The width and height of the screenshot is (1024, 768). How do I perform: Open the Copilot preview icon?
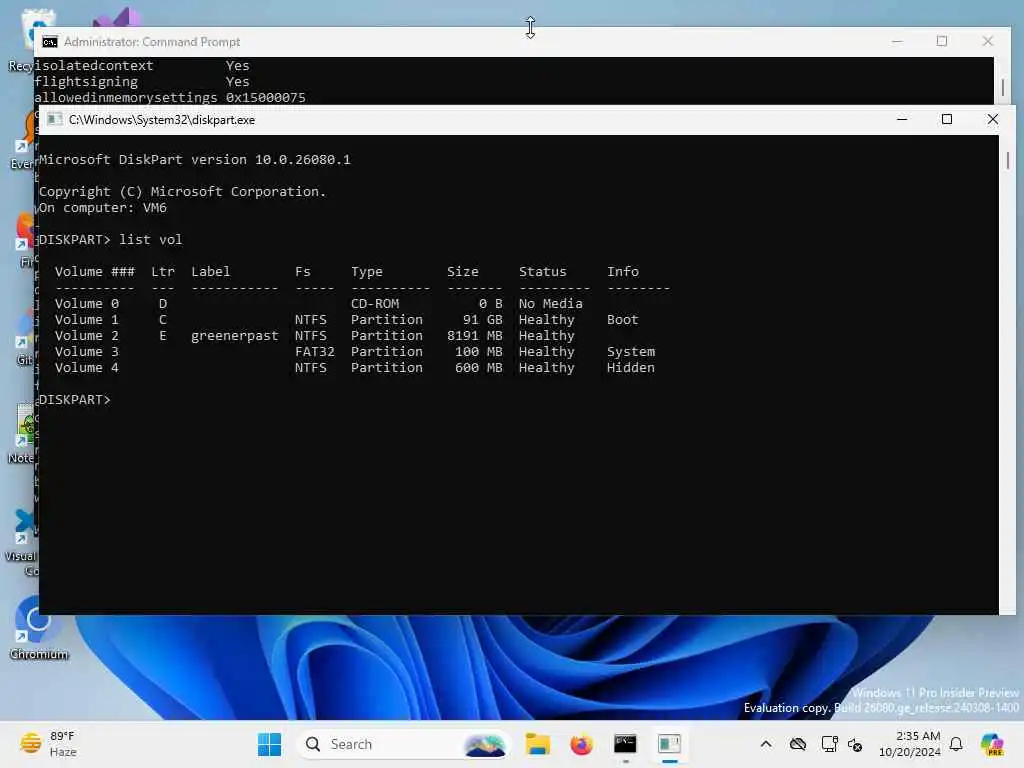click(x=992, y=744)
